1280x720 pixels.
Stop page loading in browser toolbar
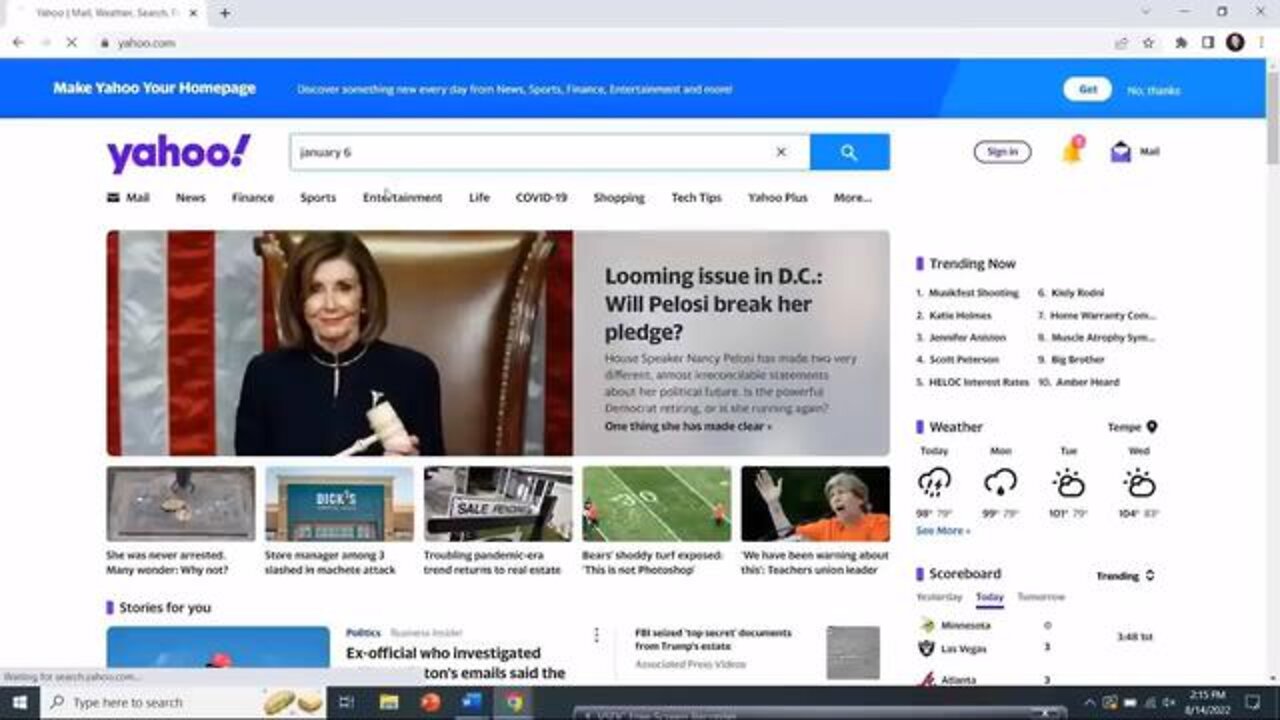[72, 43]
